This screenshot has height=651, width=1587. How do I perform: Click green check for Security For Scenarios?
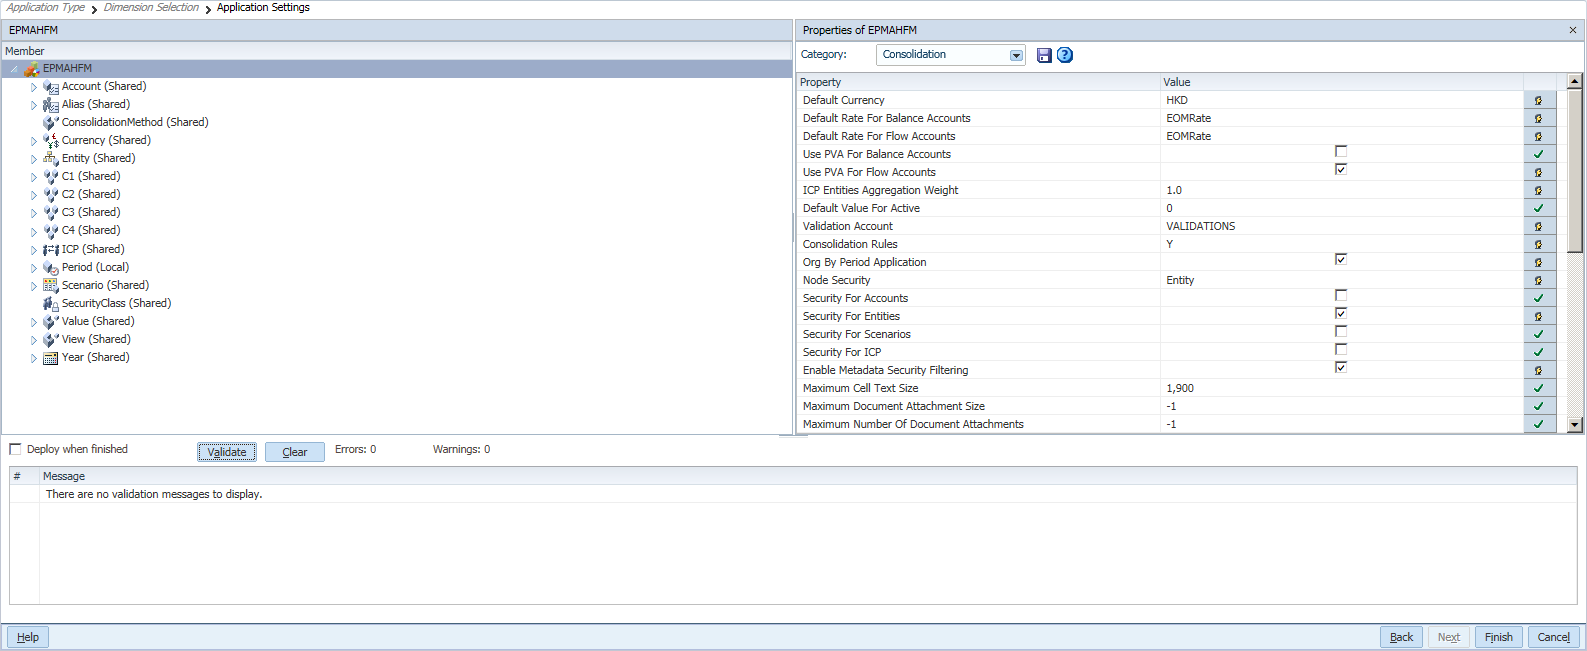[1538, 334]
